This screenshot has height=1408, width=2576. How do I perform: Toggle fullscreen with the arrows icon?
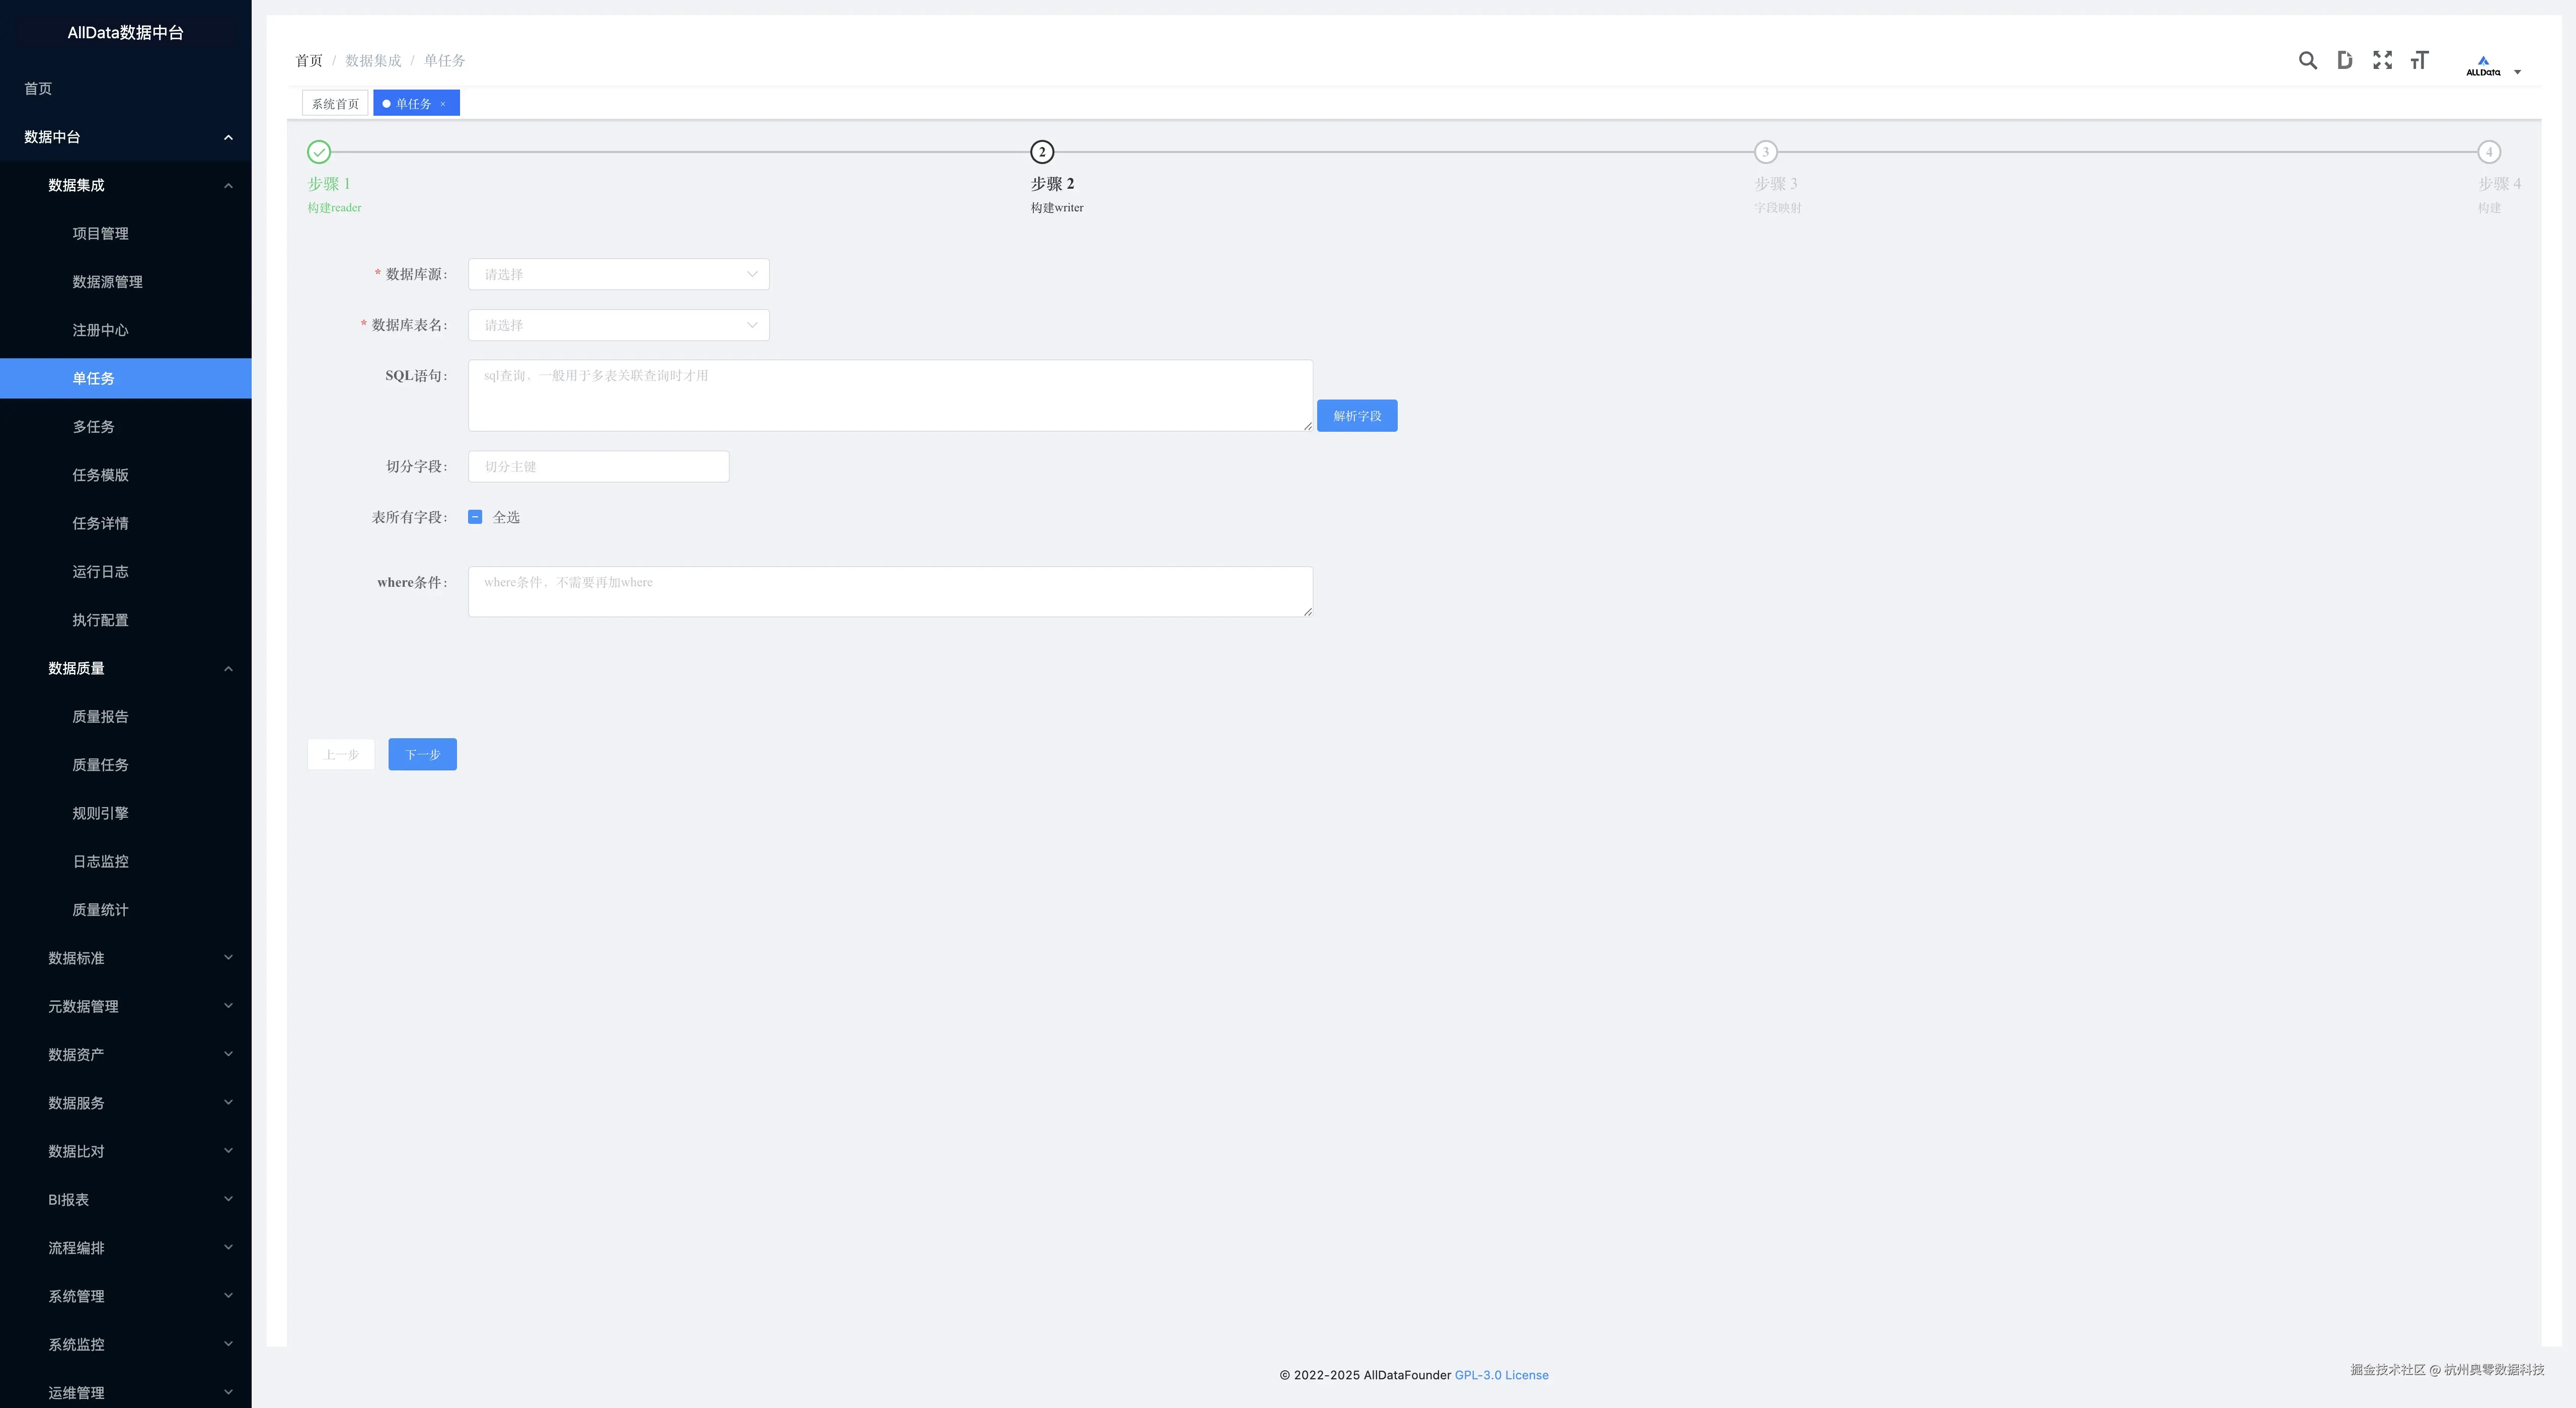click(x=2382, y=61)
